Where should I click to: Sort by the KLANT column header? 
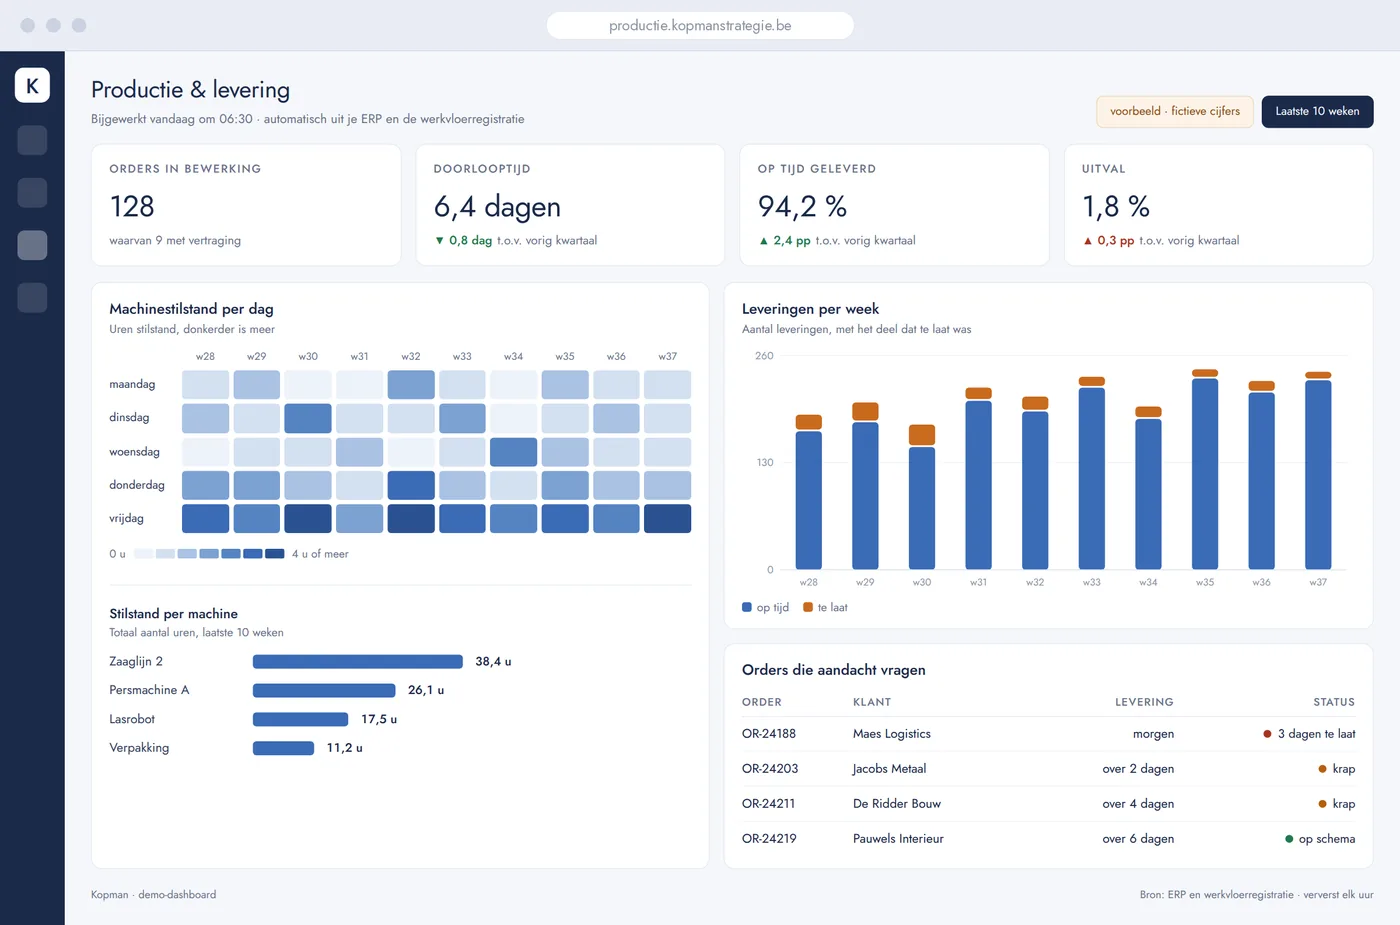point(872,702)
